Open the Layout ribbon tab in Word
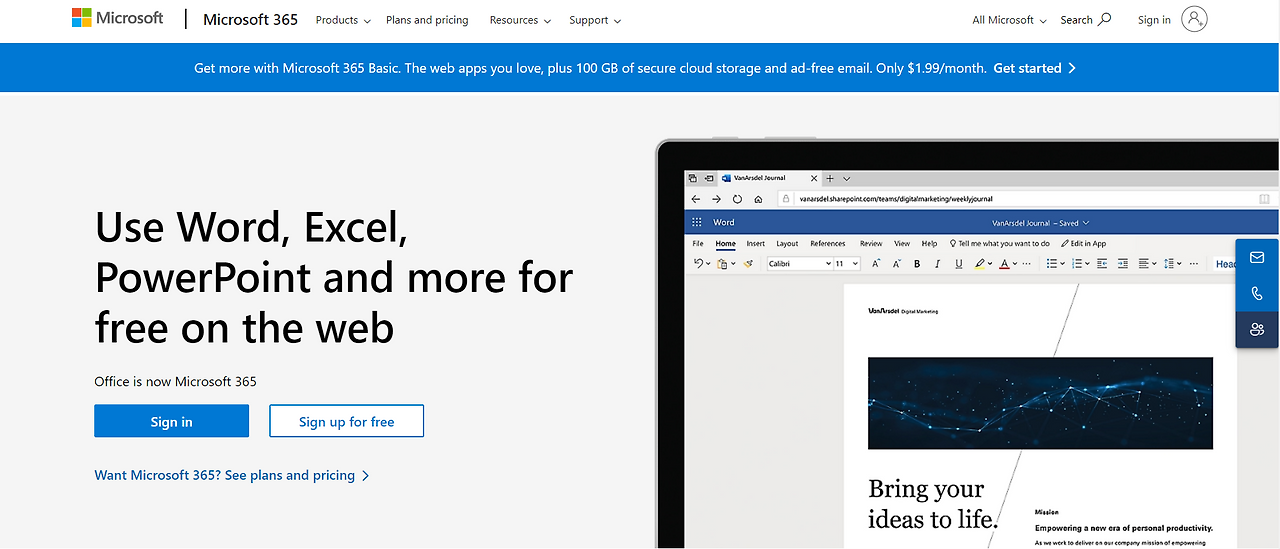Viewport: 1280px width, 549px height. pos(788,243)
